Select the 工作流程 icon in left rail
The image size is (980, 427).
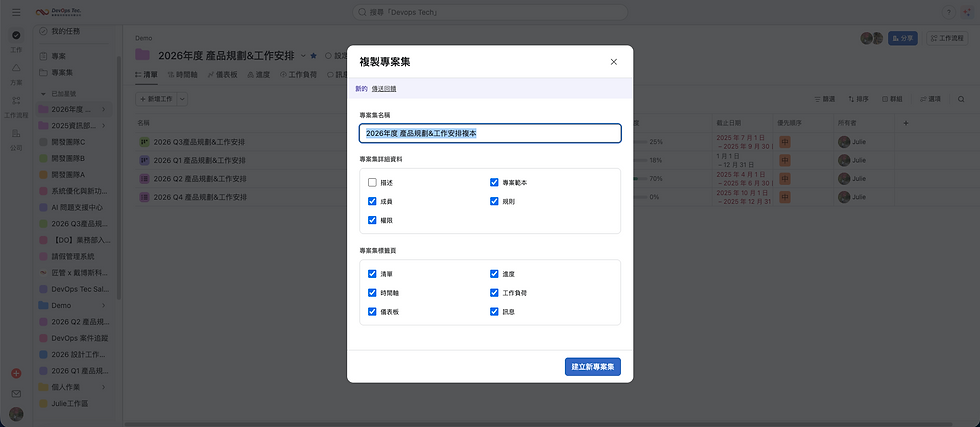click(16, 100)
